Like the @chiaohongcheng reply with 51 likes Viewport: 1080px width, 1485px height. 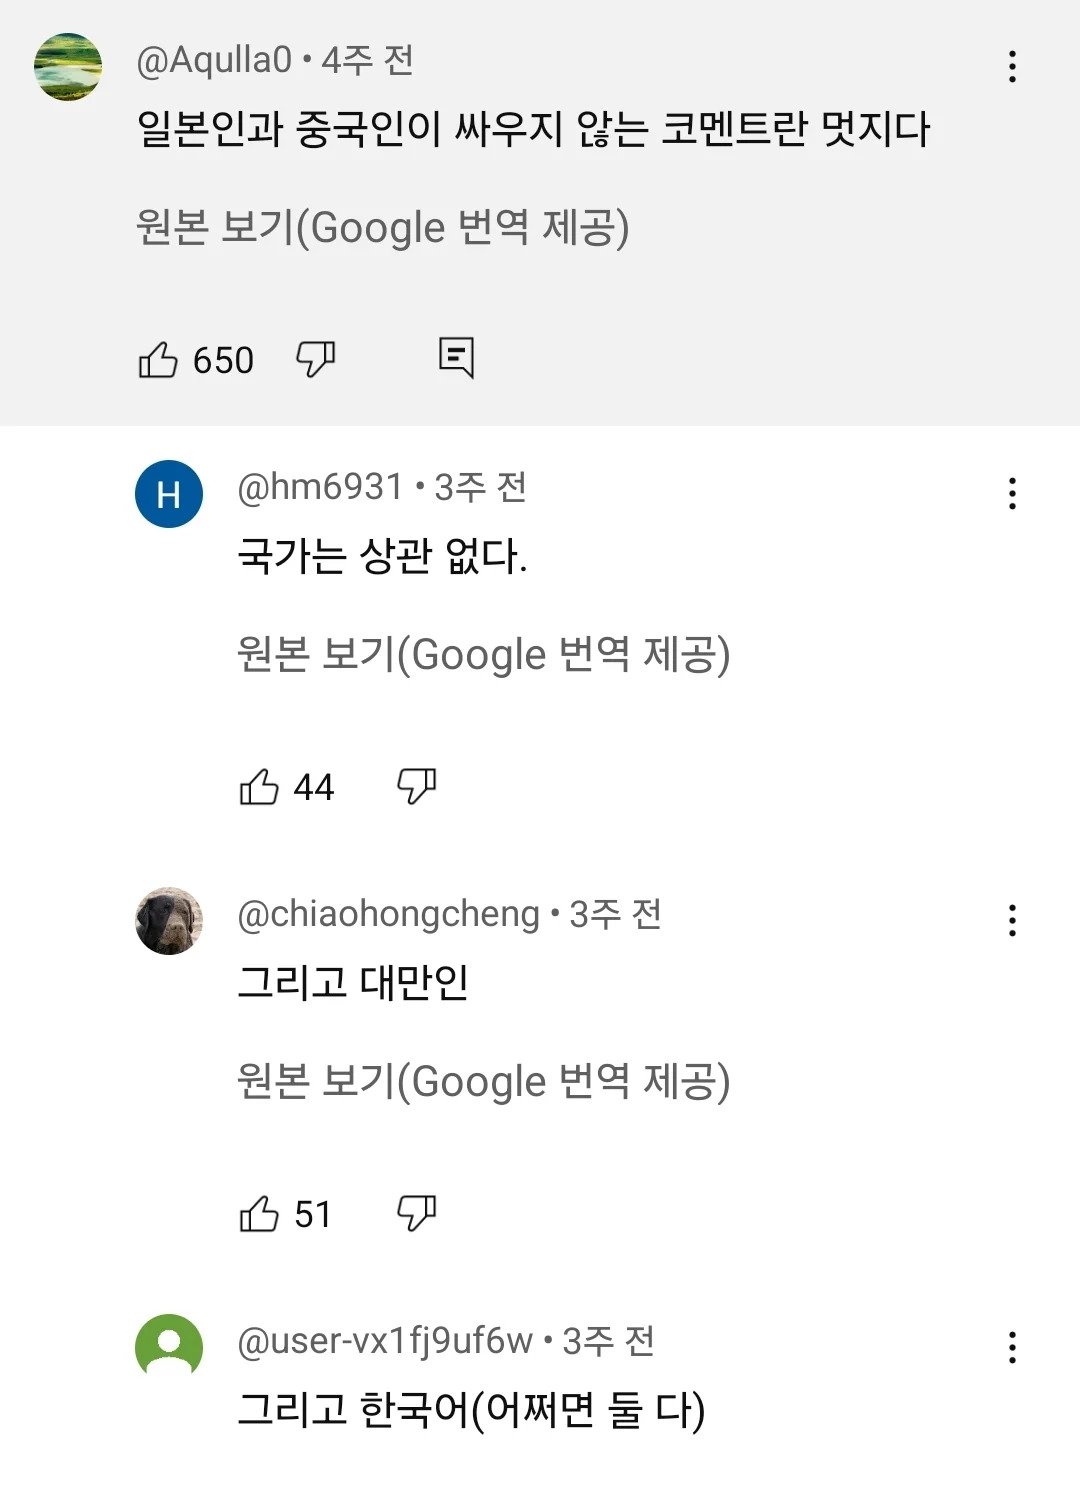259,1214
